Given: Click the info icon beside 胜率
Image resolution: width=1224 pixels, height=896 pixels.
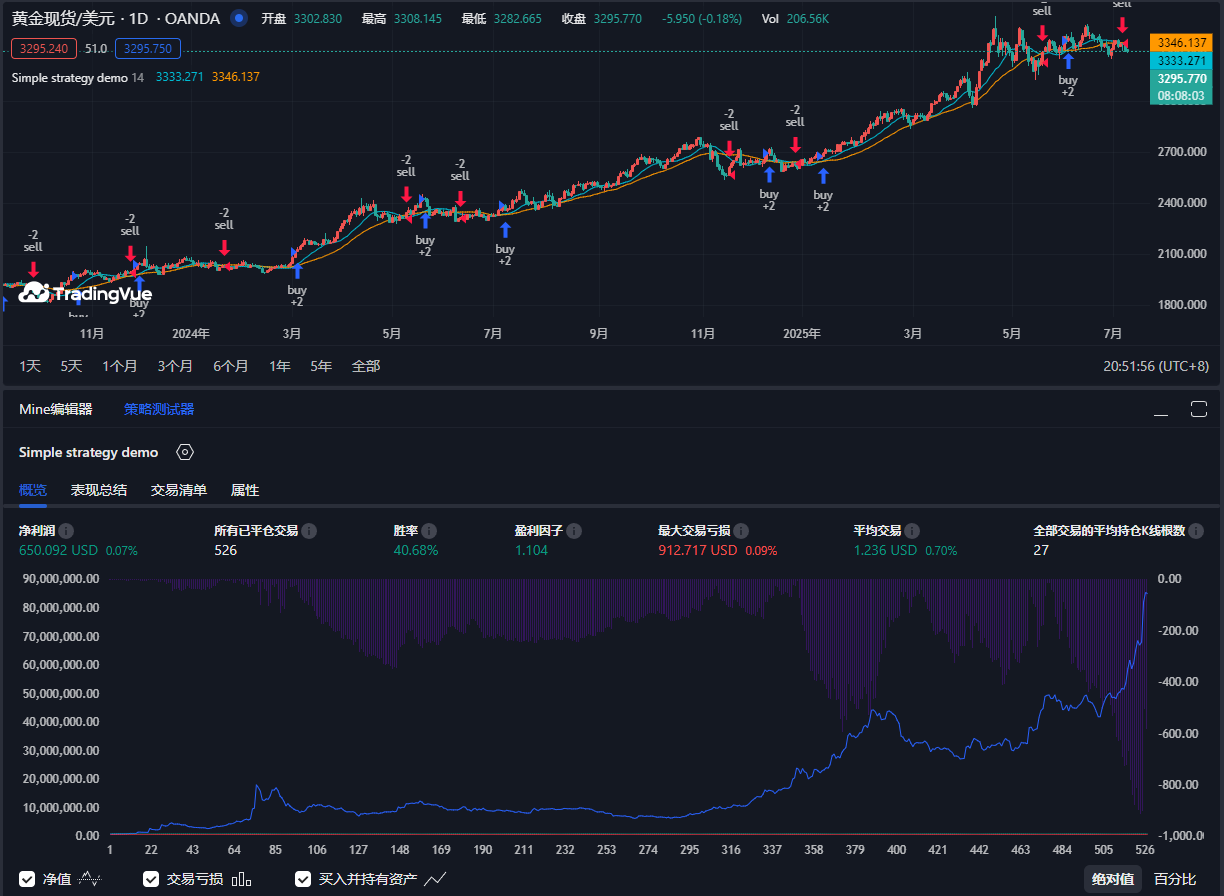Looking at the screenshot, I should tap(429, 531).
